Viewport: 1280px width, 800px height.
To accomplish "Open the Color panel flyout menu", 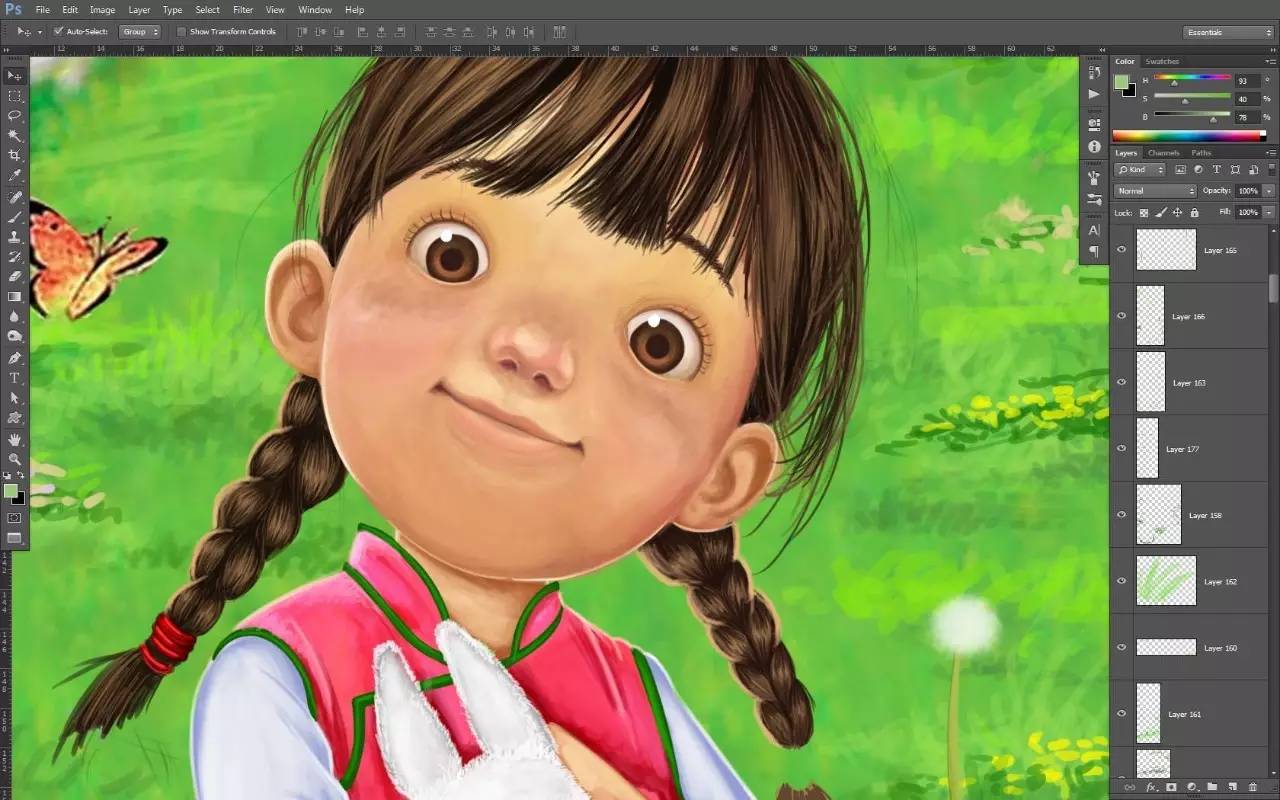I will point(1269,62).
